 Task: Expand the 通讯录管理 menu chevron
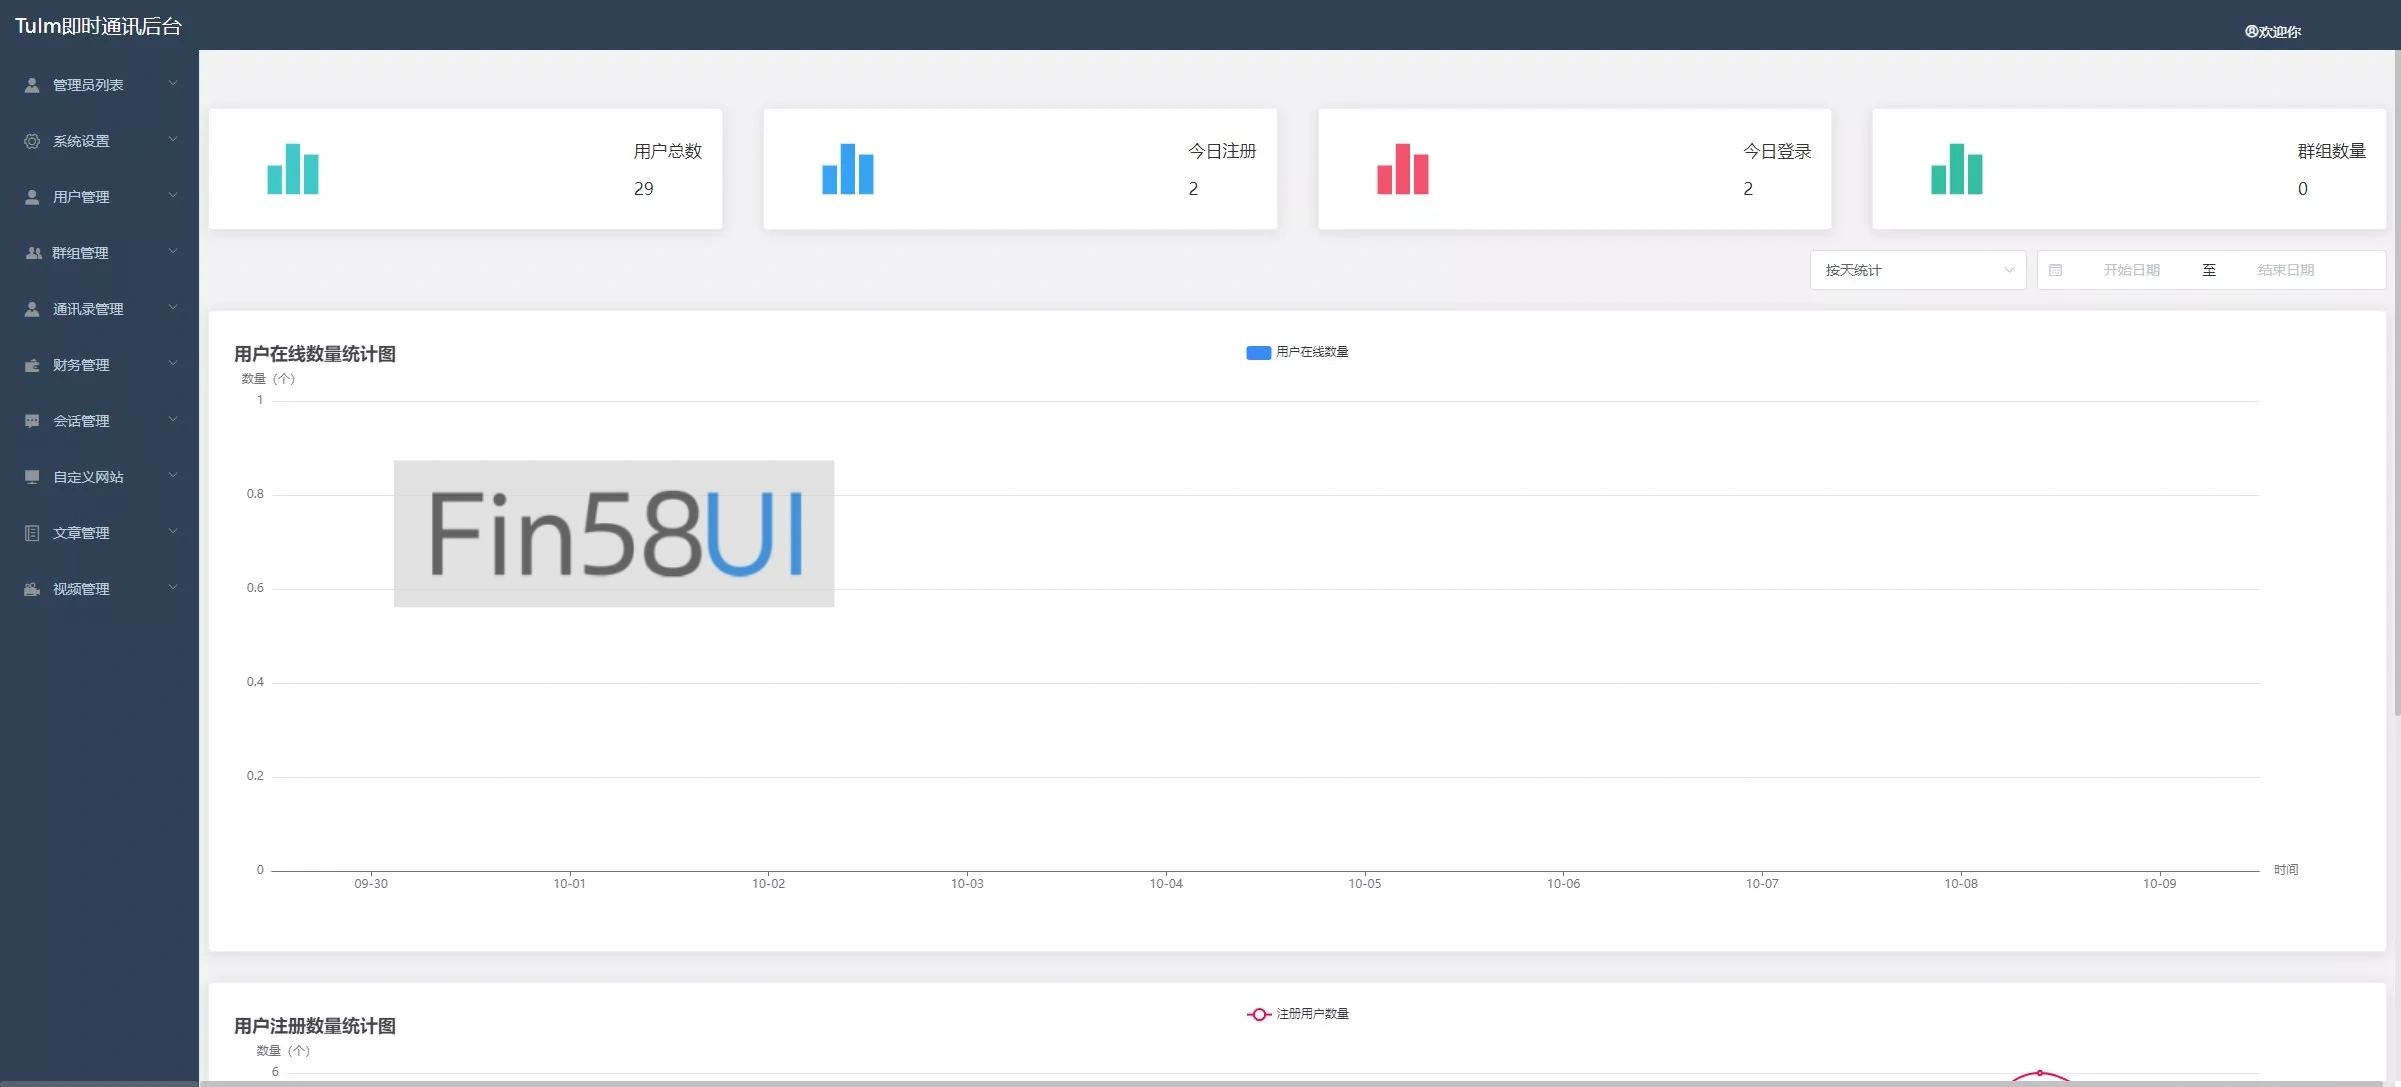coord(173,308)
